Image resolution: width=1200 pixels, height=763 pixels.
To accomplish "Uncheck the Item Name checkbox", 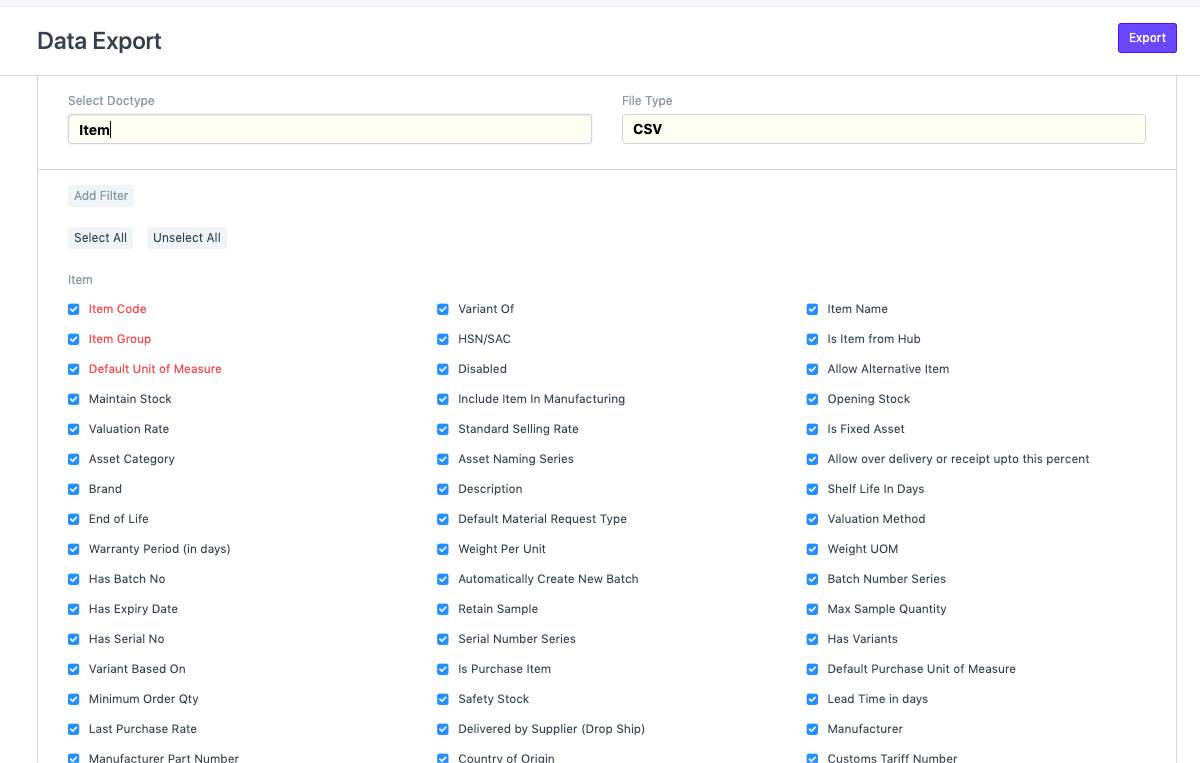I will tap(813, 310).
